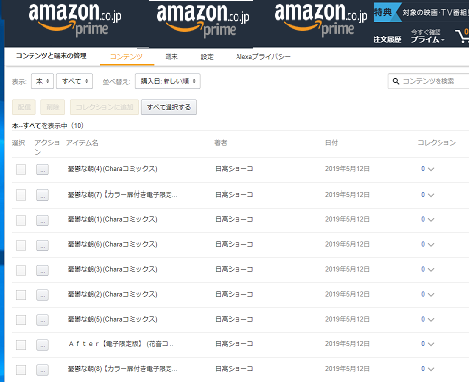Click the すべて選択する button
This screenshot has width=469, height=382.
point(169,107)
